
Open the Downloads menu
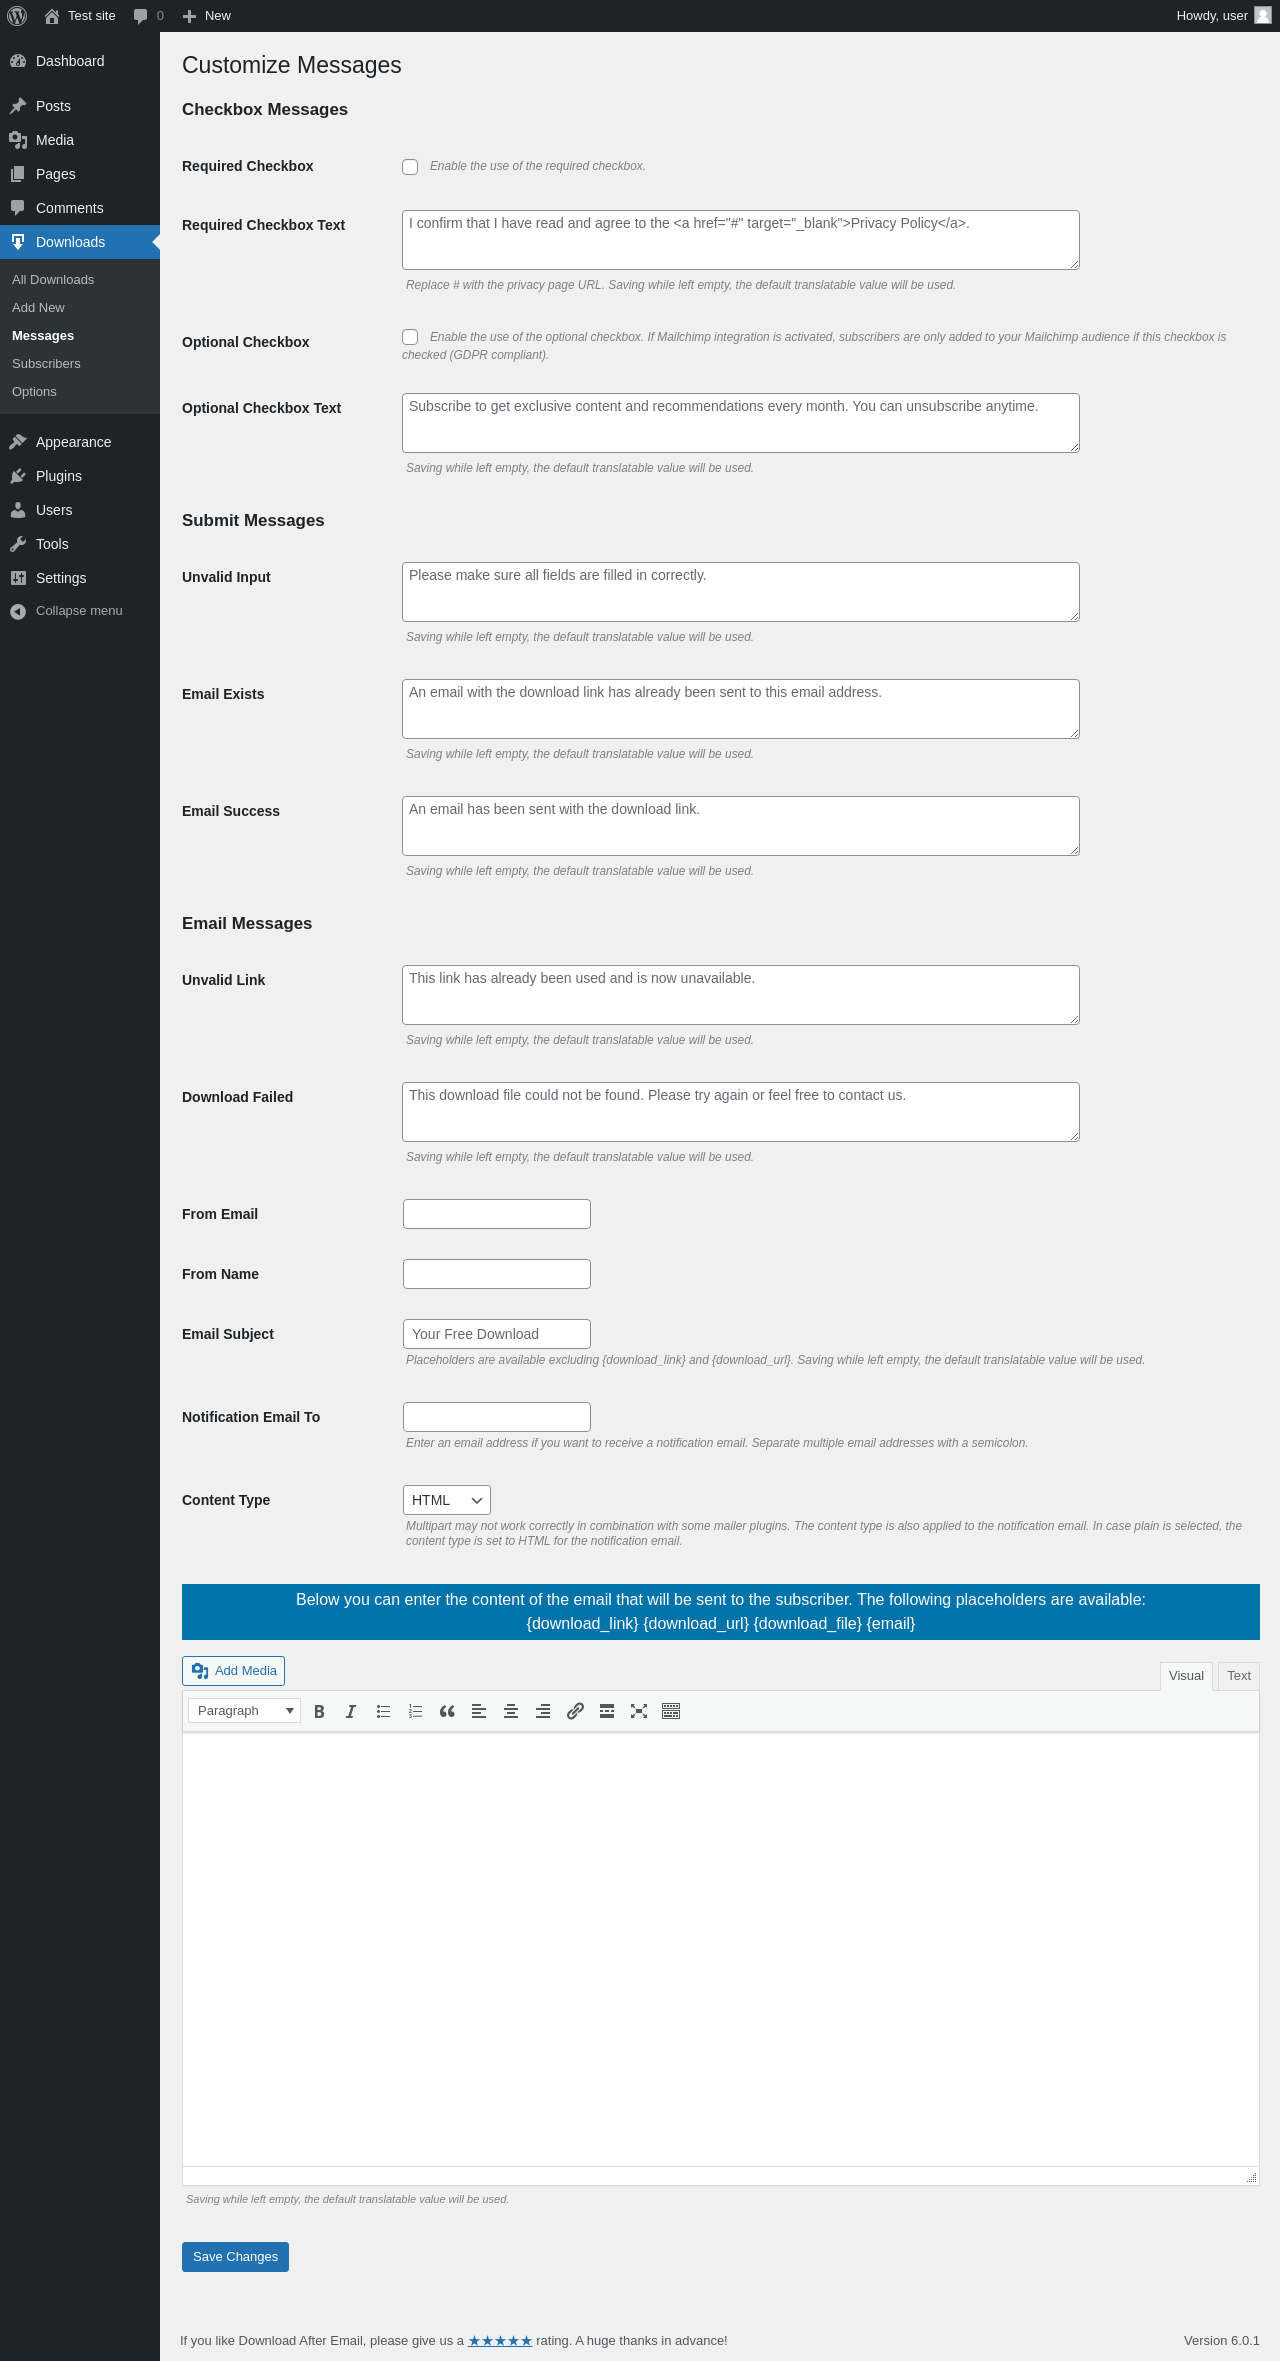click(x=80, y=242)
